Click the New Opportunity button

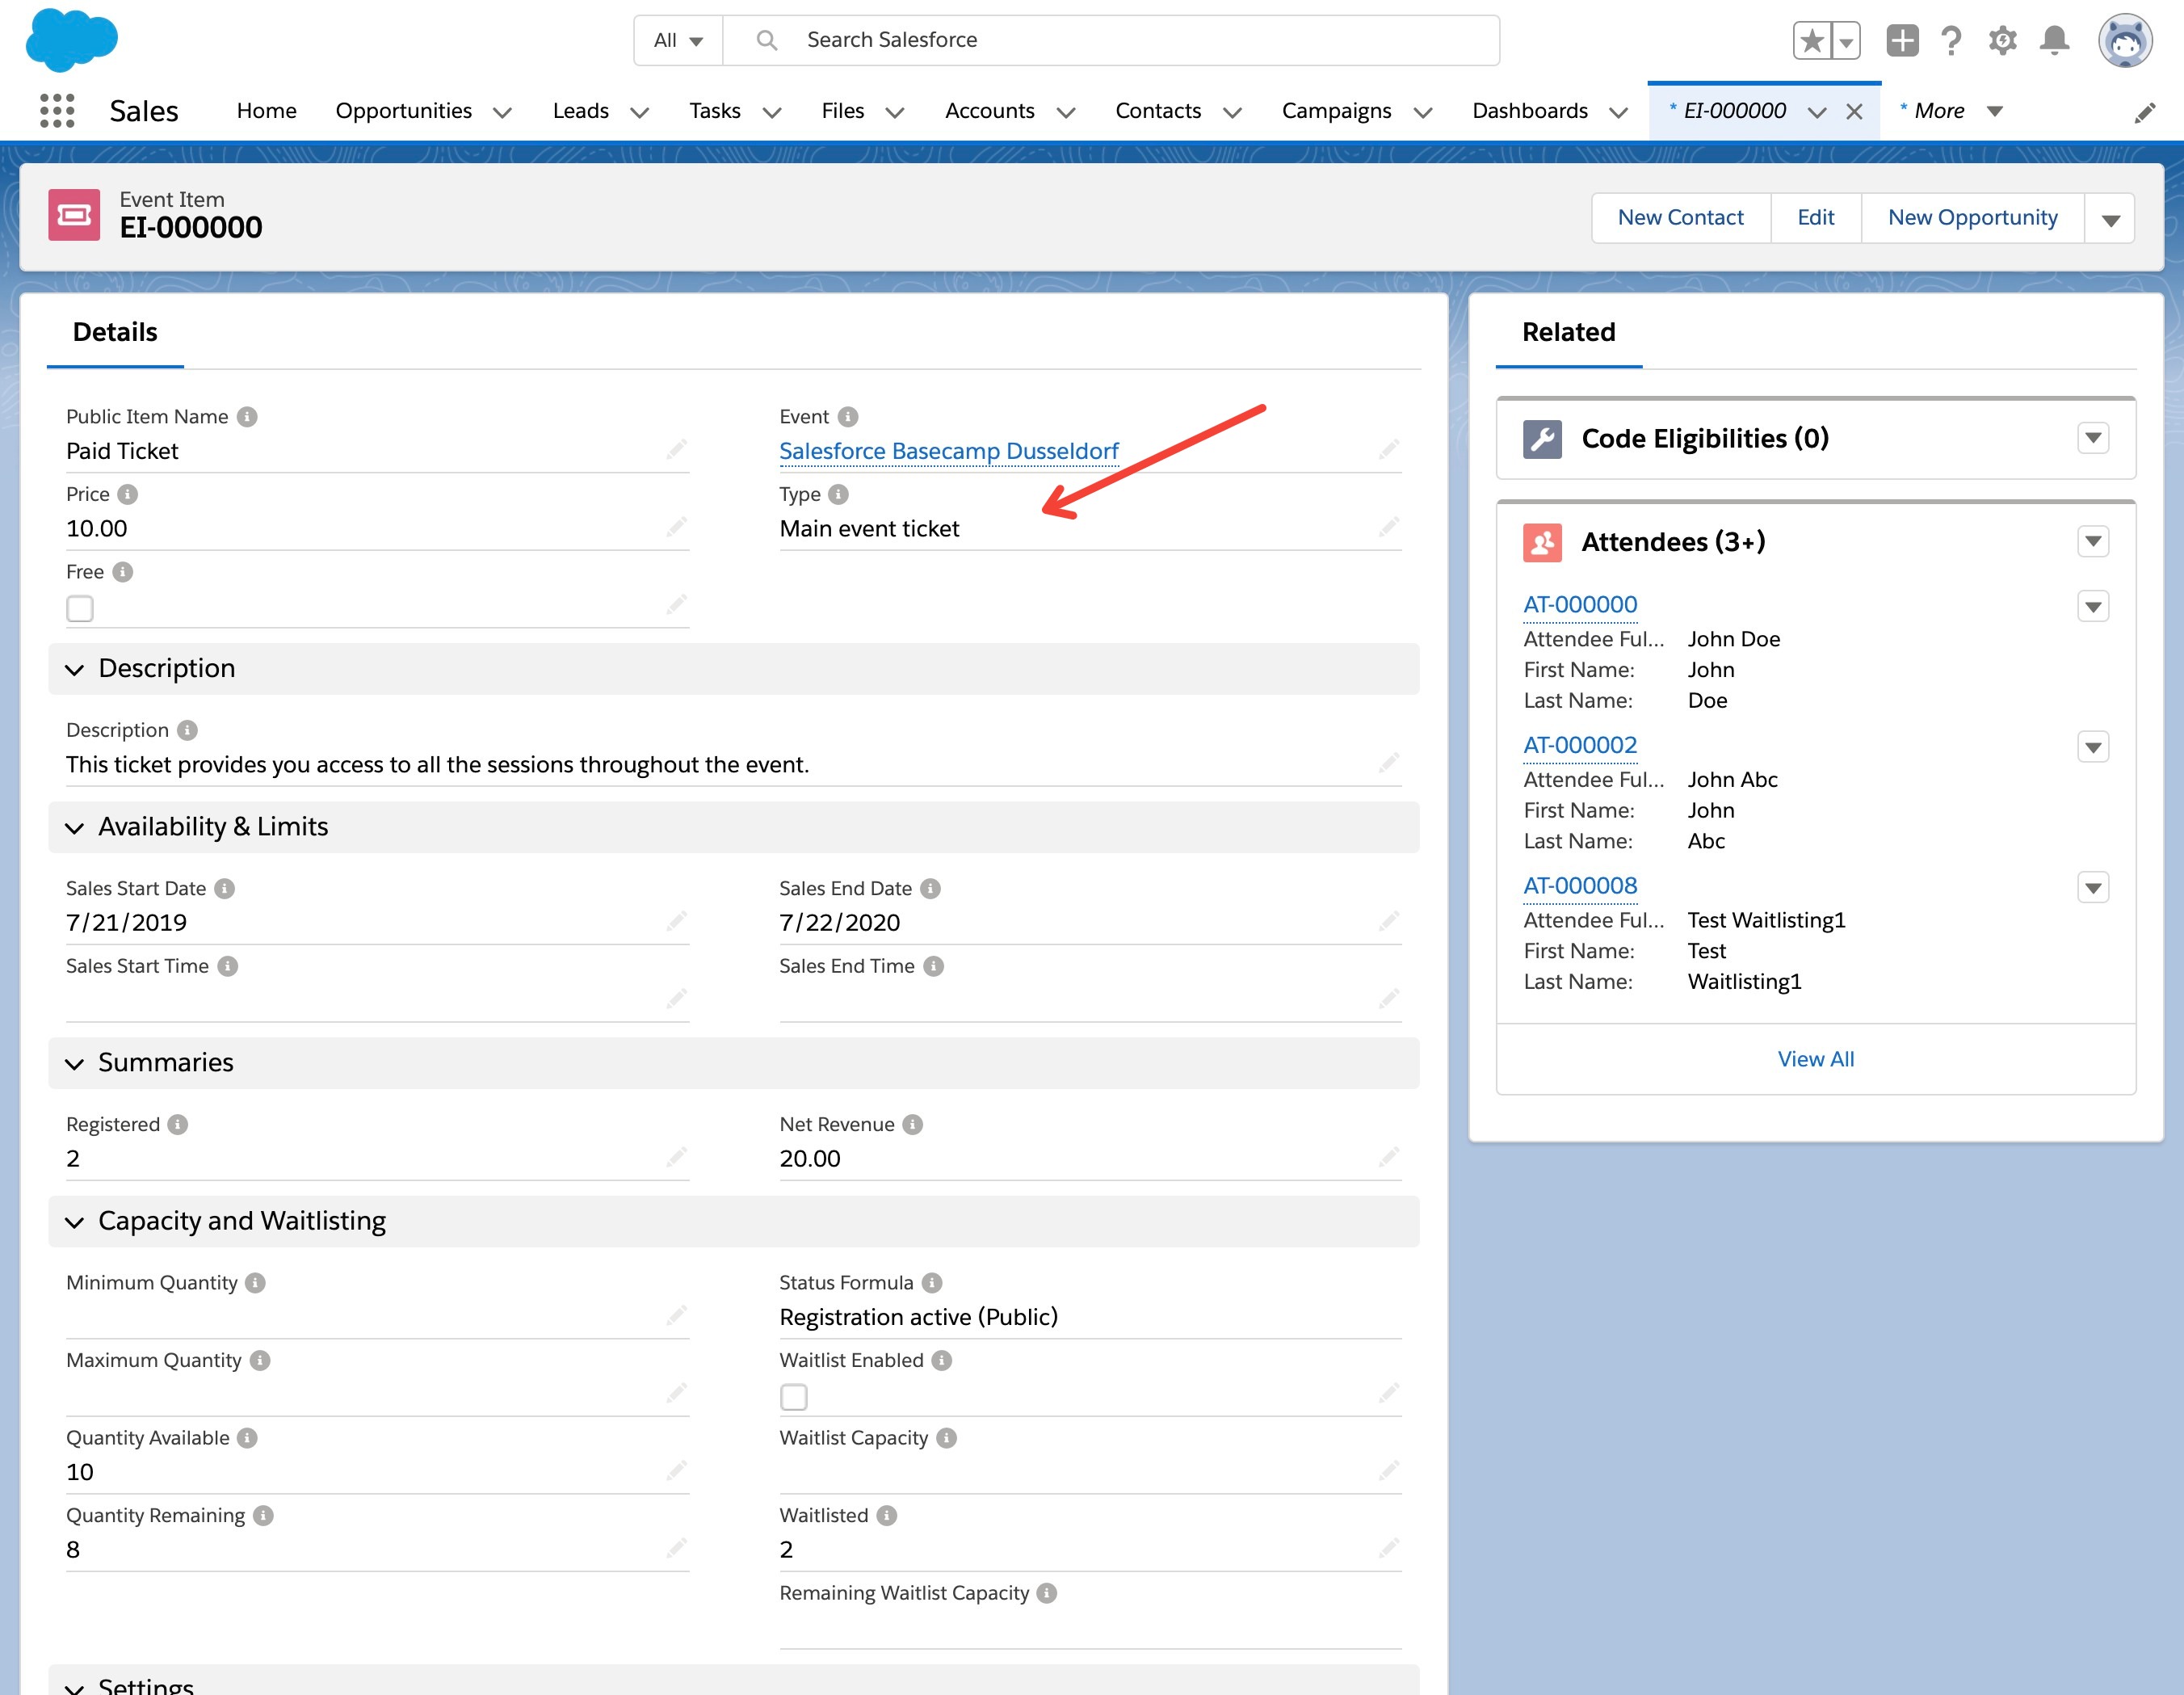1972,218
